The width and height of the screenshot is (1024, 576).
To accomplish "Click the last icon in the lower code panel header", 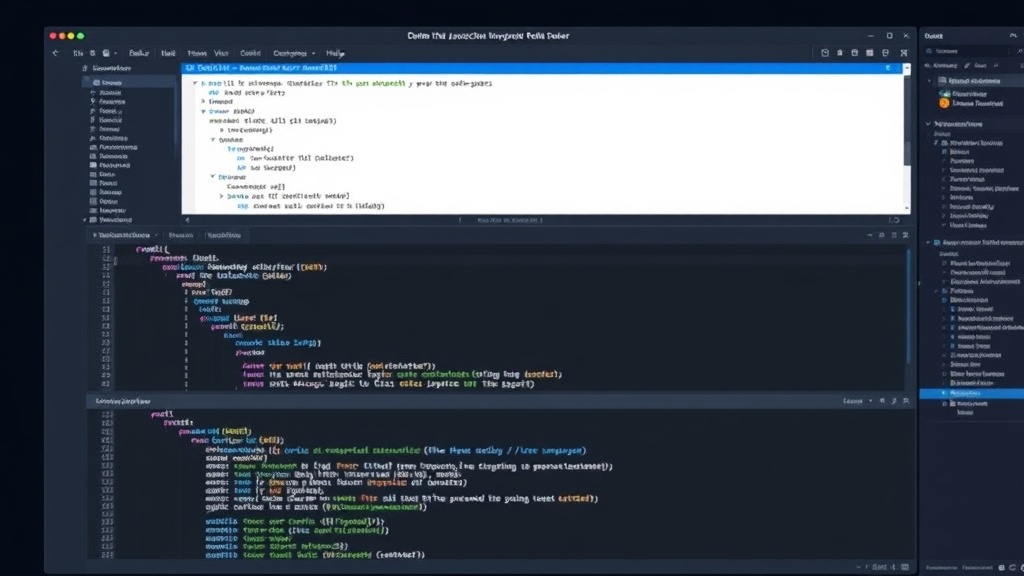I will 906,401.
